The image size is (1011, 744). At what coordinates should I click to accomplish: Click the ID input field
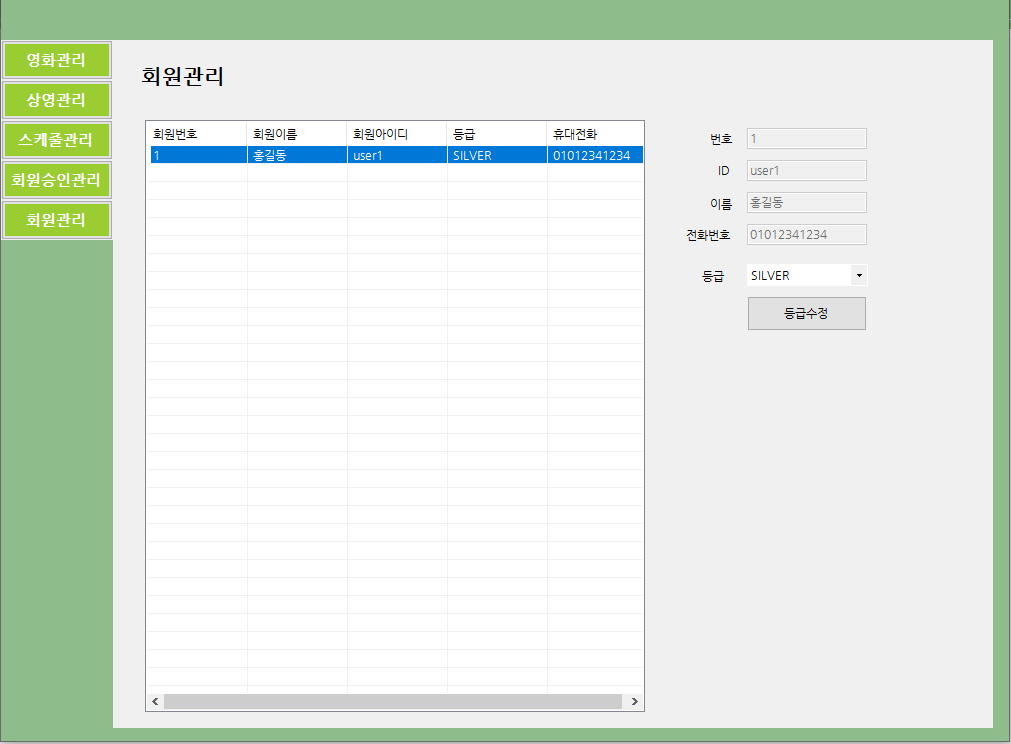[x=806, y=170]
